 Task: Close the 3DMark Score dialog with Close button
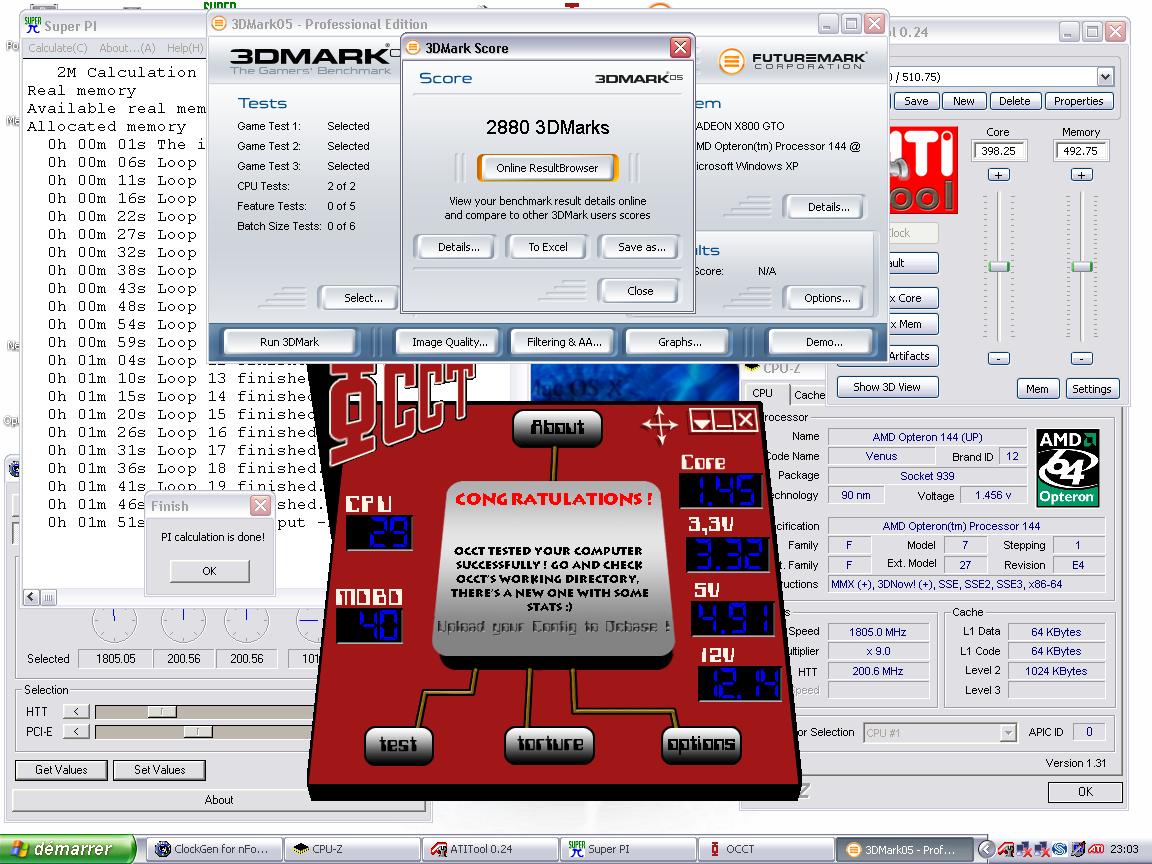coord(640,291)
